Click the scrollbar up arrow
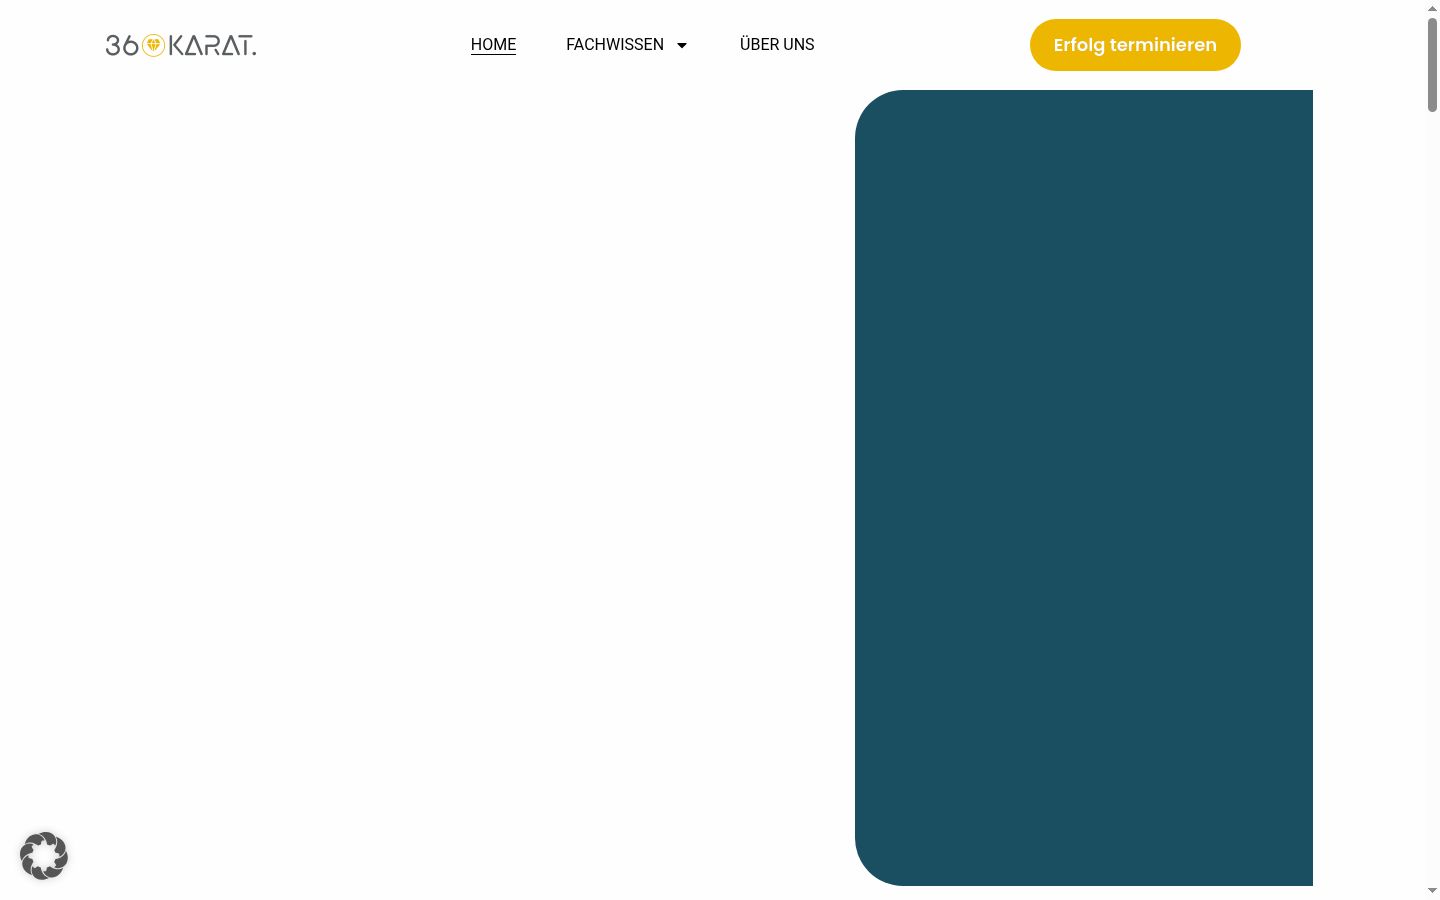The width and height of the screenshot is (1440, 900). click(1432, 8)
